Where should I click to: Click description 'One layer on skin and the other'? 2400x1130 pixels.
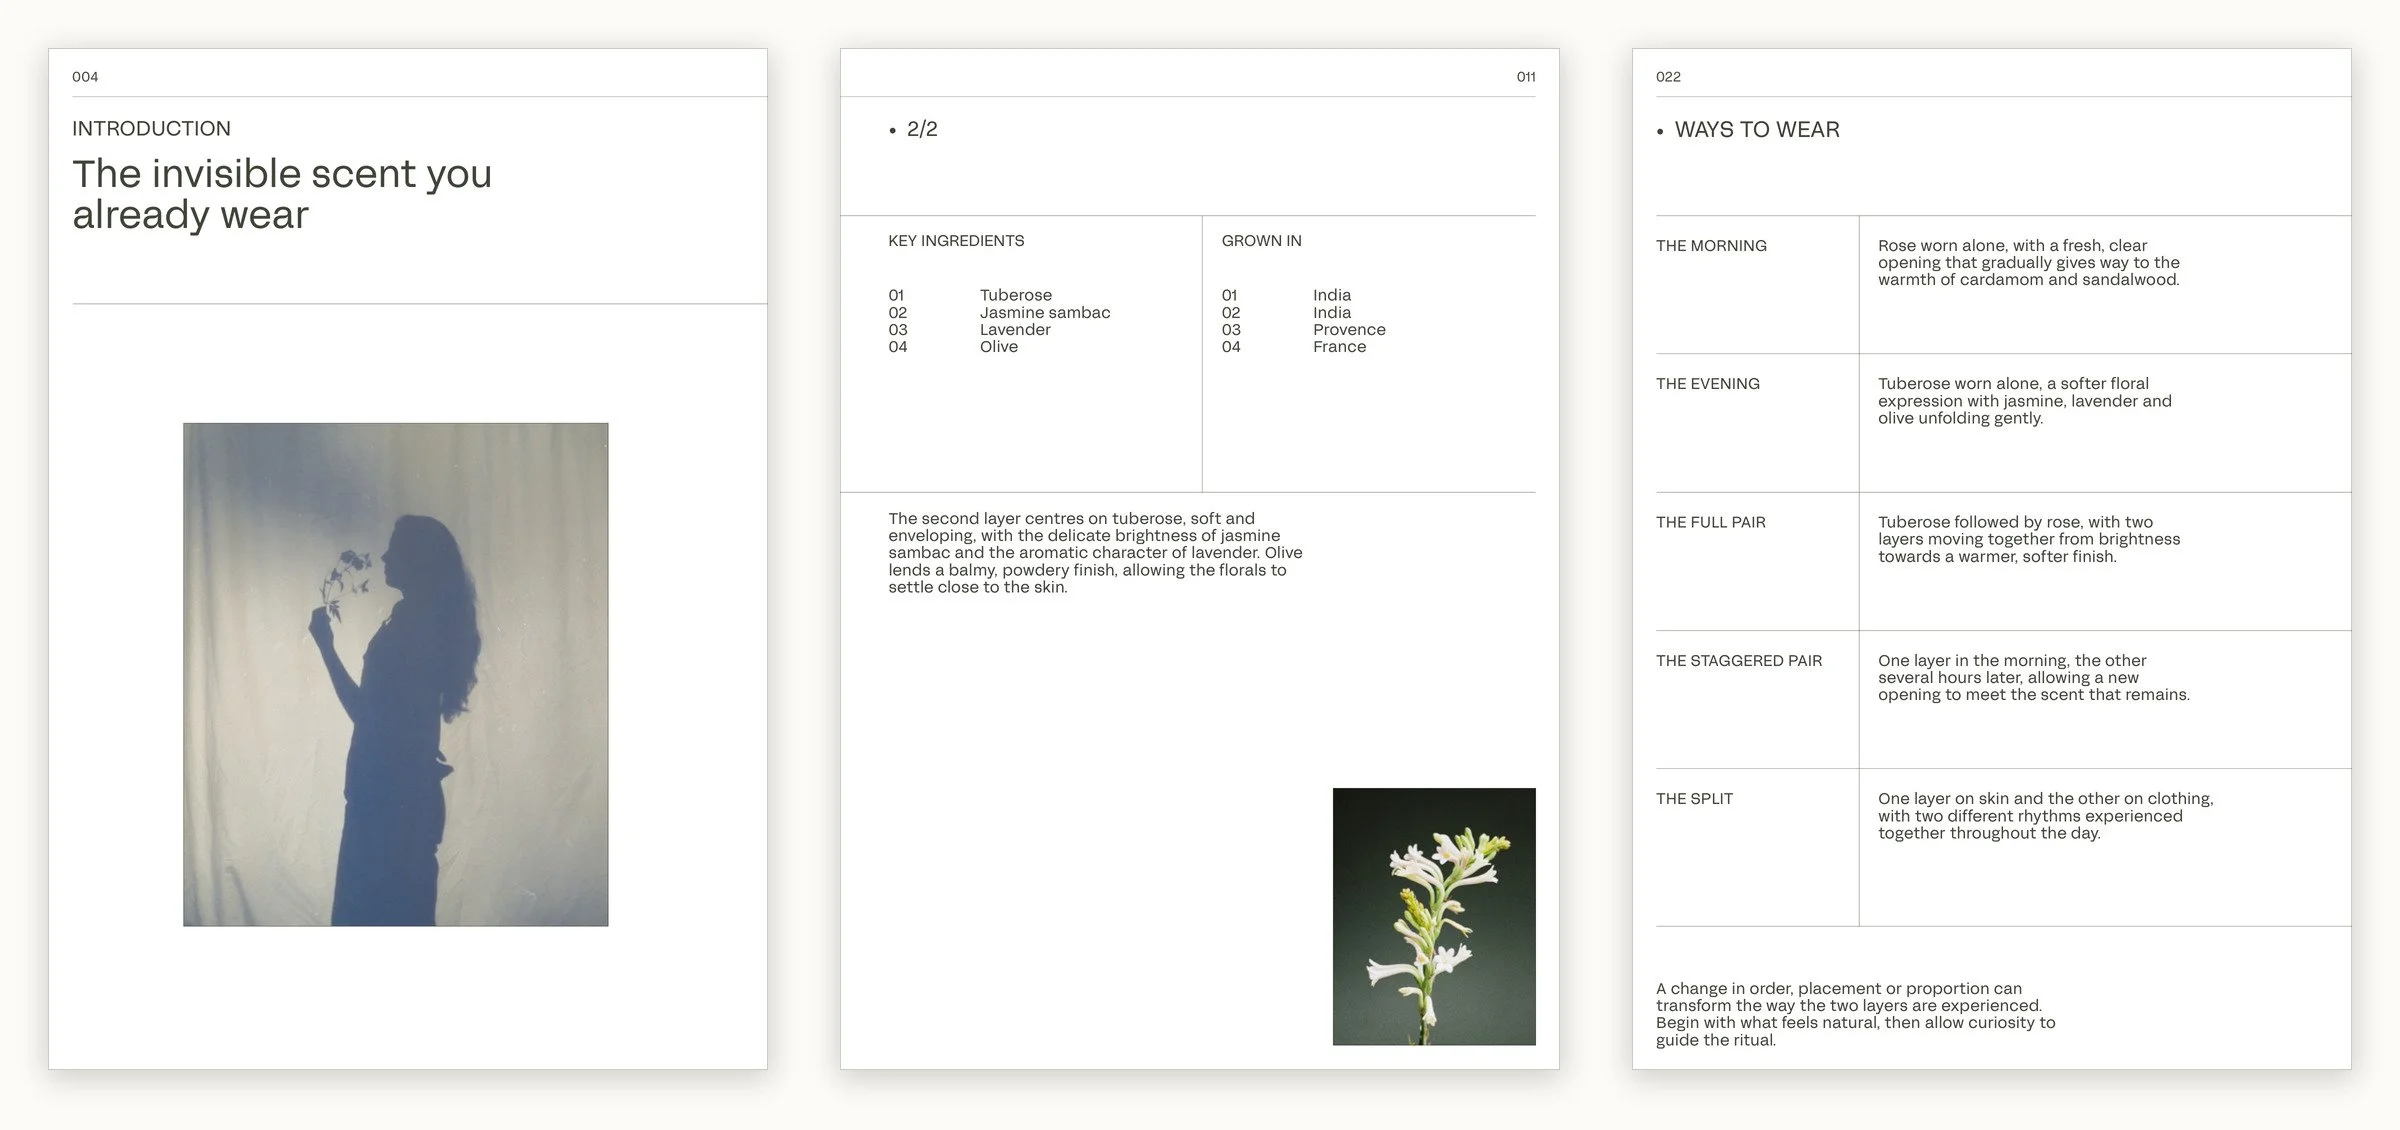(2046, 816)
